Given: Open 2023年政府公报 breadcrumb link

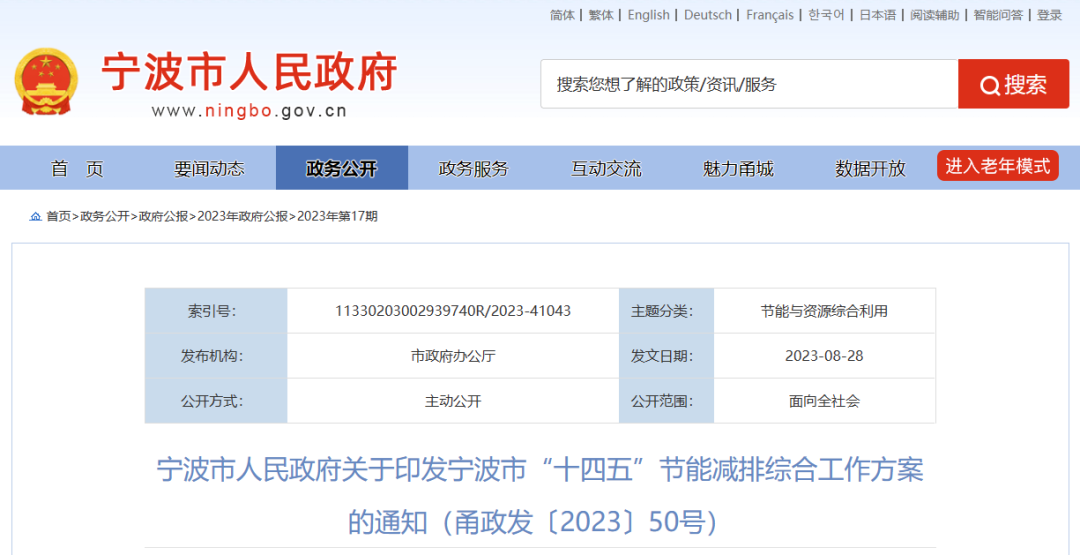Looking at the screenshot, I should click(x=242, y=217).
